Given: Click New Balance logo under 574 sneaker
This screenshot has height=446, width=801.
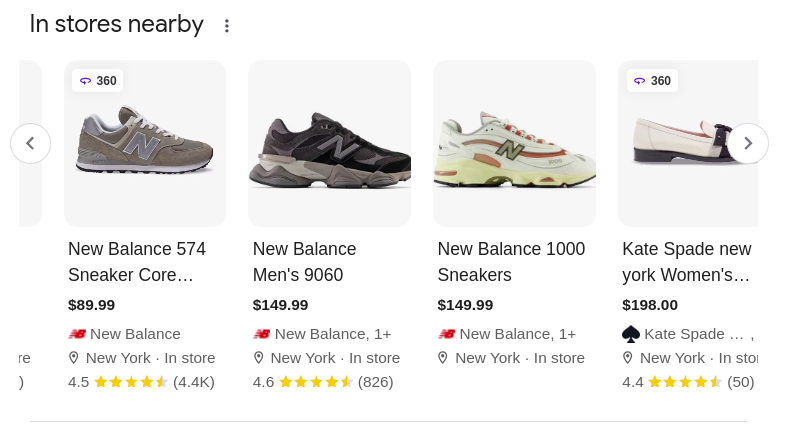Looking at the screenshot, I should point(77,334).
